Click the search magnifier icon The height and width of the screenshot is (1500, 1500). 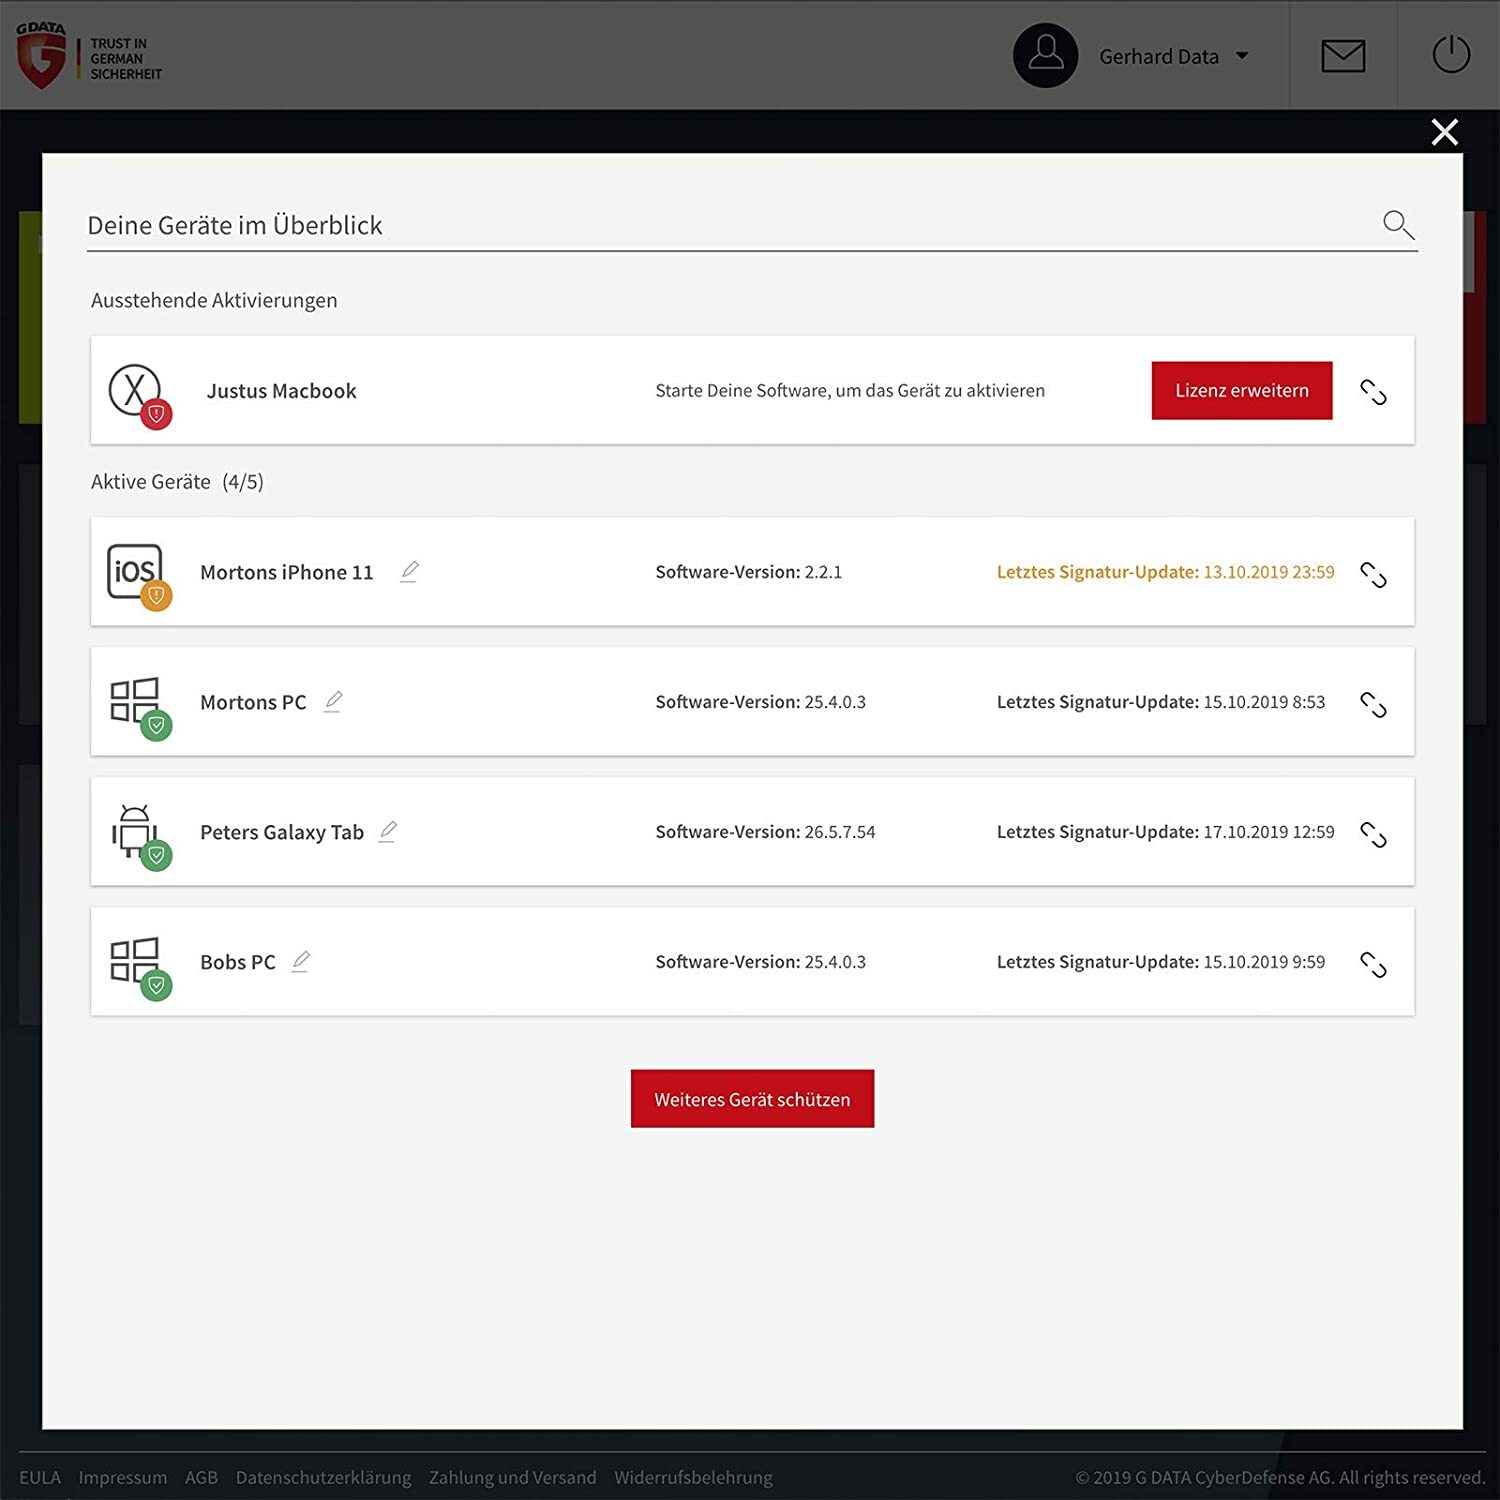1398,225
